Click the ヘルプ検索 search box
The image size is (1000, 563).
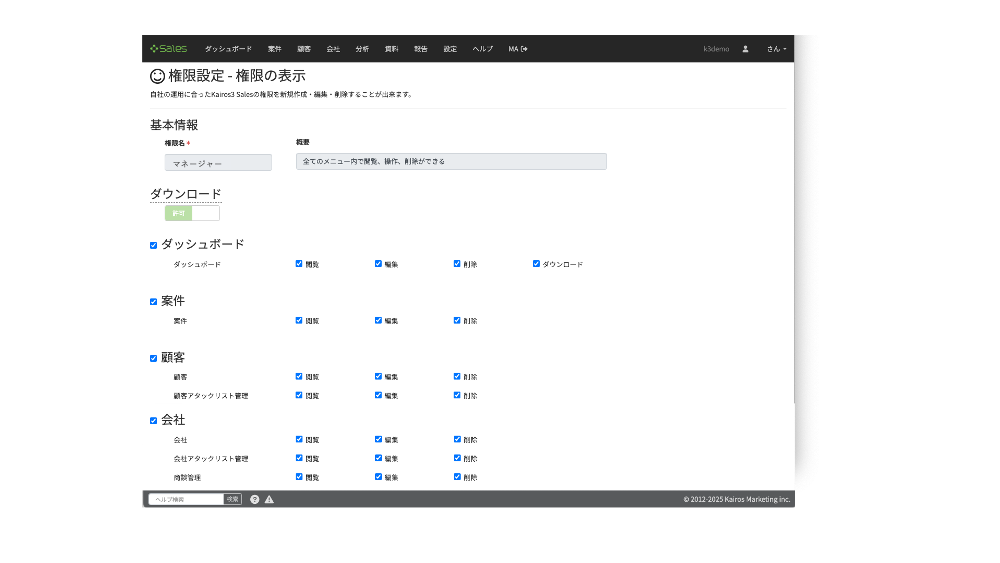tap(186, 499)
